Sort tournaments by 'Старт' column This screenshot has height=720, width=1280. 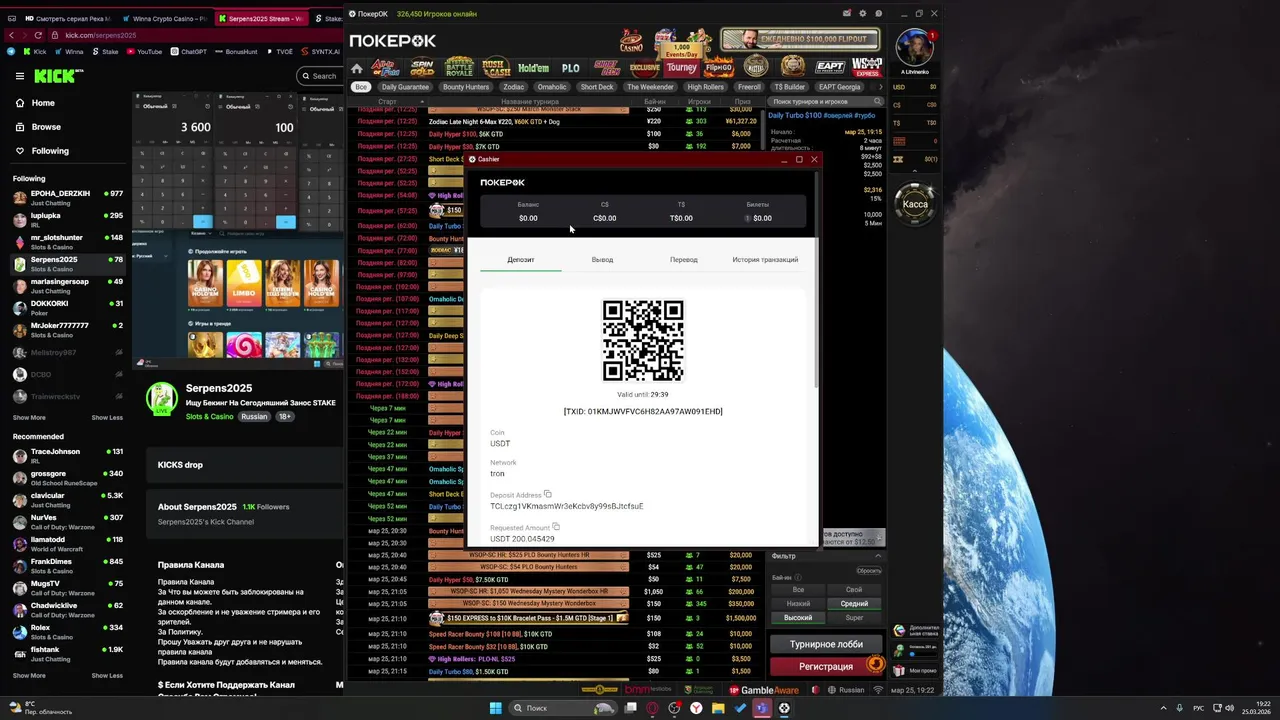coord(387,101)
